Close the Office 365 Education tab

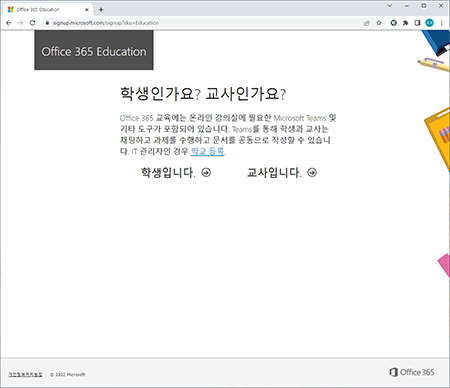coord(87,10)
